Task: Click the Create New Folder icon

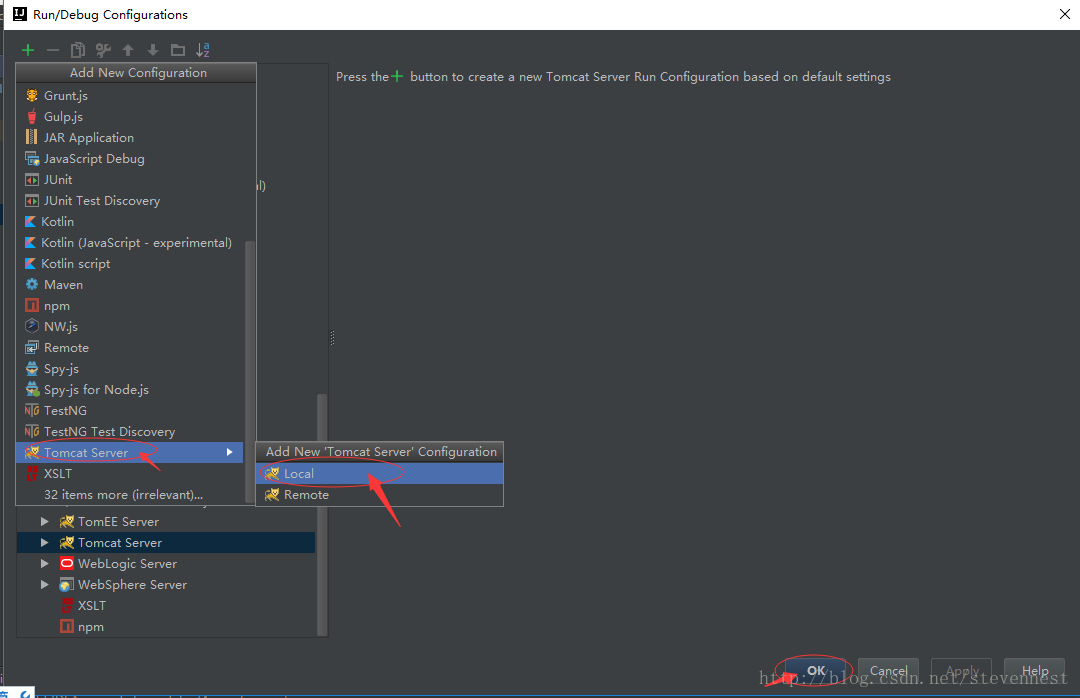Action: [x=178, y=50]
